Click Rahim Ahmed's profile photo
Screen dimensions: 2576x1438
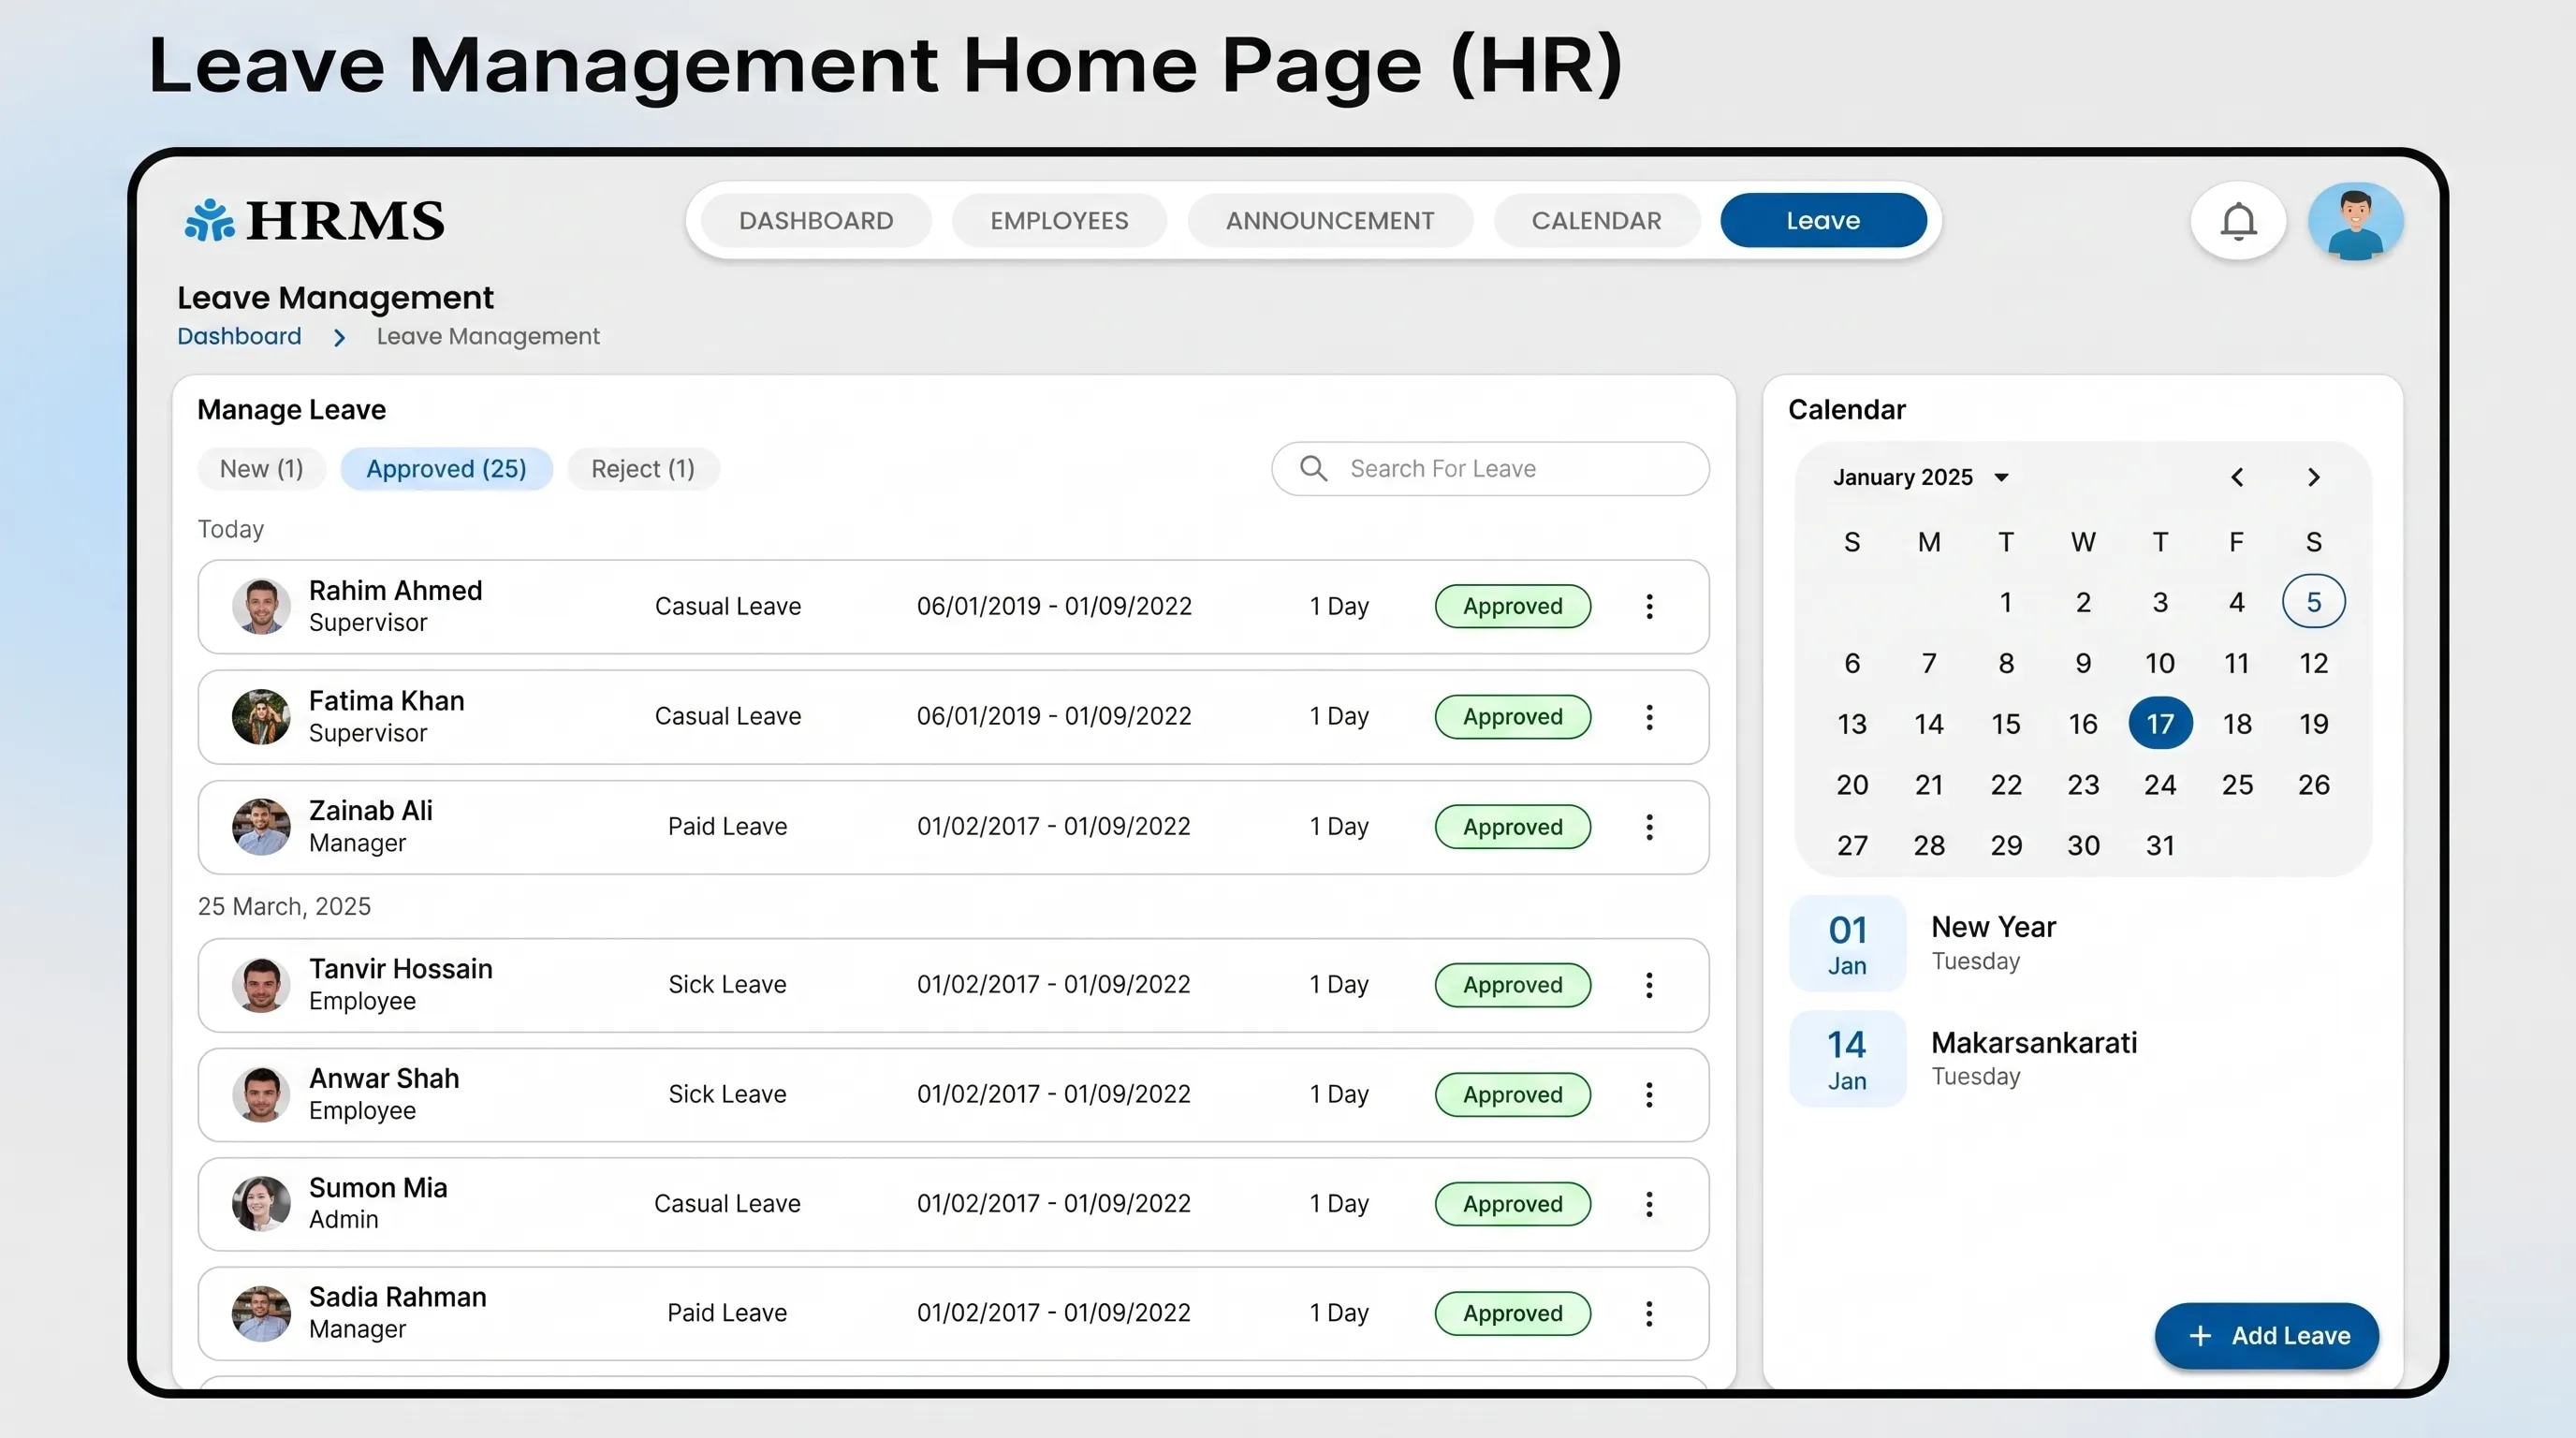point(261,606)
